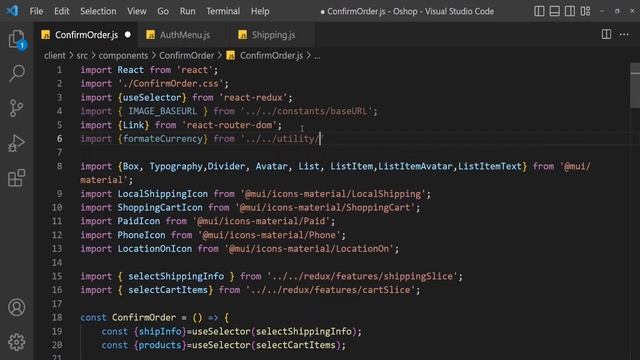
Task: Open the Accounts menu icon
Action: click(x=16, y=307)
